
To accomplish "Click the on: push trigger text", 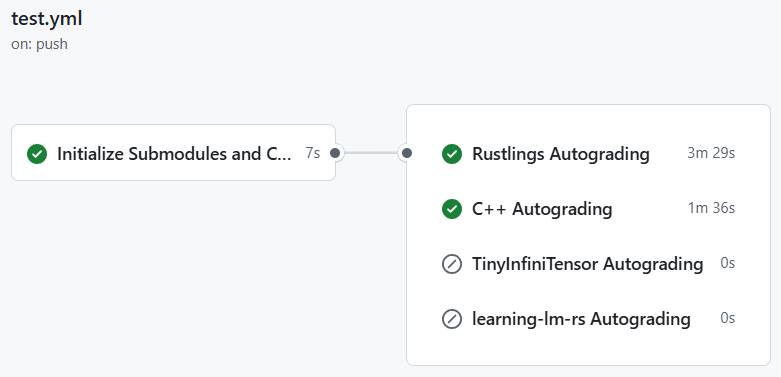I will click(x=39, y=44).
